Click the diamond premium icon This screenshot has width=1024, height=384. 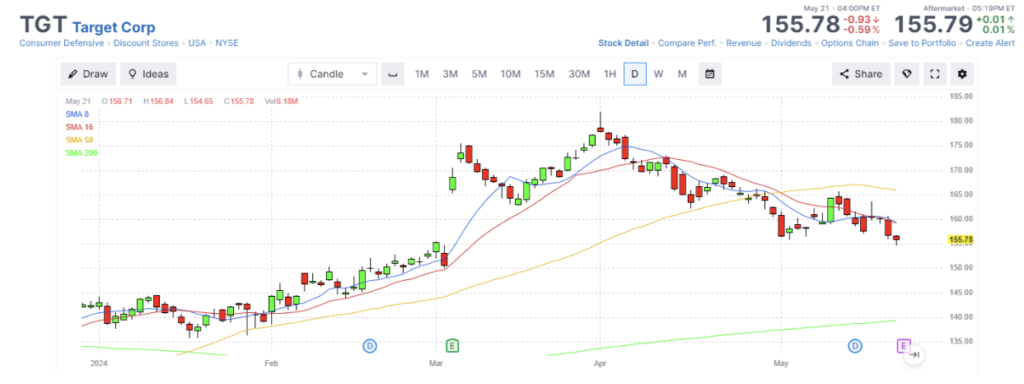pos(906,74)
